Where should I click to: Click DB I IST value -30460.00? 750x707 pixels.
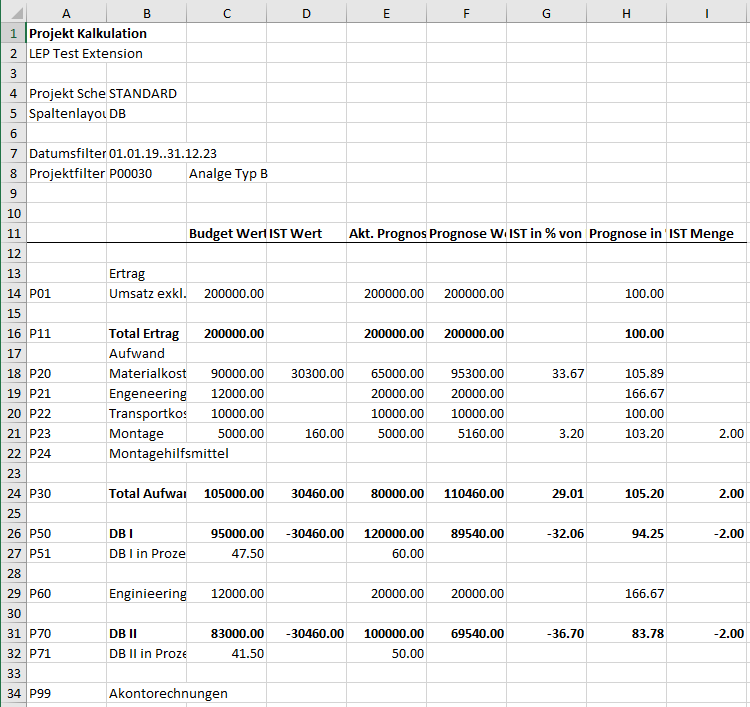307,533
